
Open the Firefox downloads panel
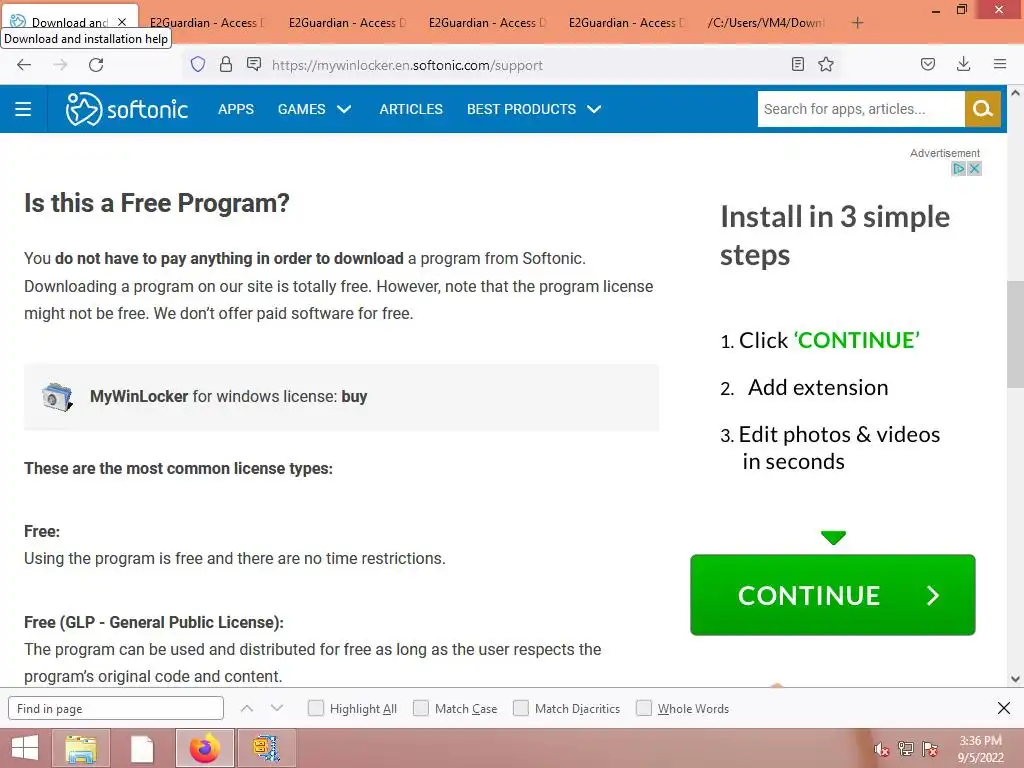tap(963, 64)
